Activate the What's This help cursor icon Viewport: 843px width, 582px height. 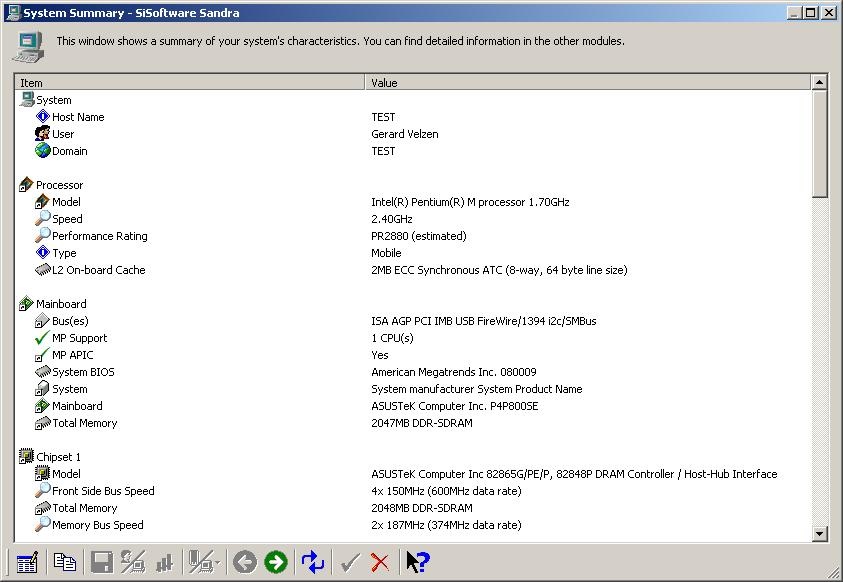pyautogui.click(x=417, y=562)
